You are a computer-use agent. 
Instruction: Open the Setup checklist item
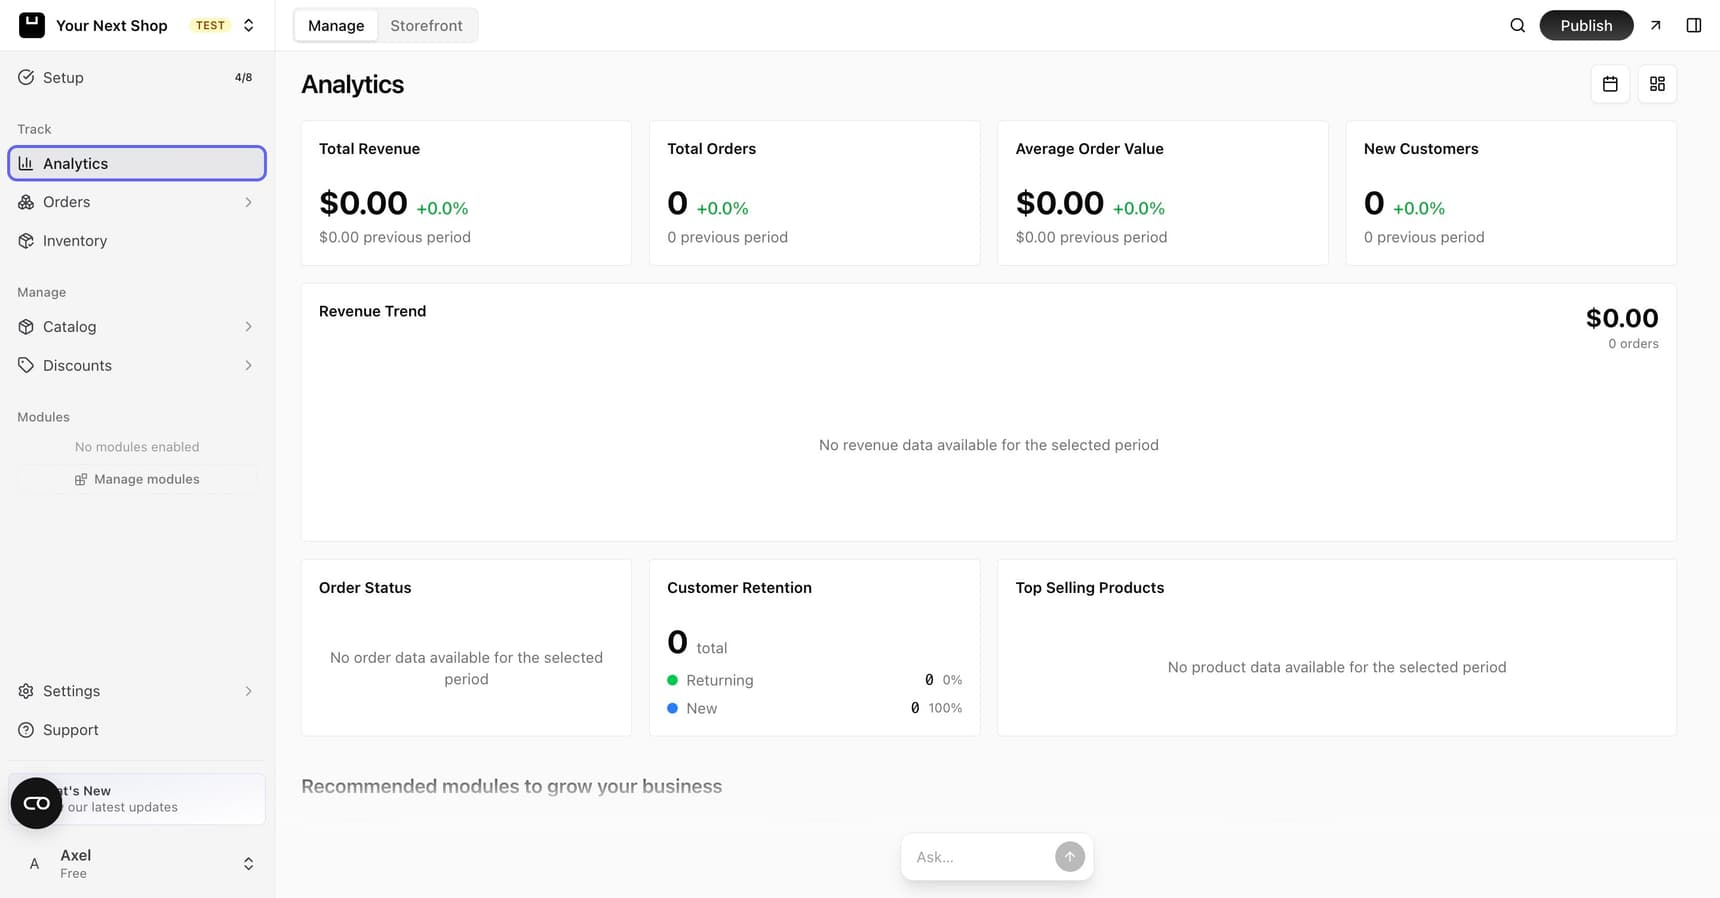(x=137, y=77)
